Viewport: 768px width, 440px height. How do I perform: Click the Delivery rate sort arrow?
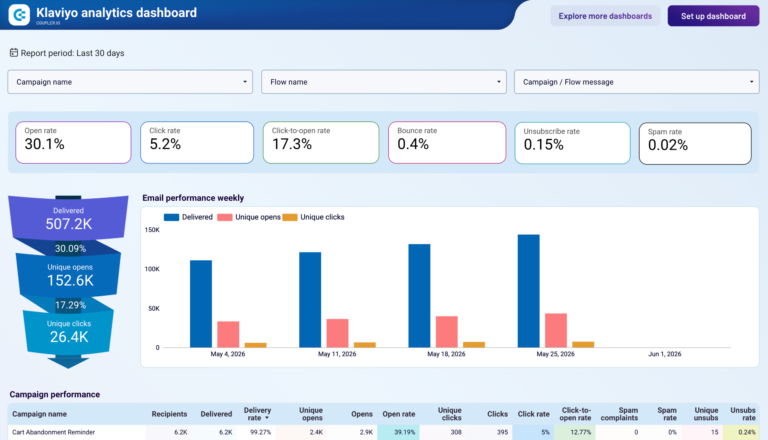(x=267, y=418)
